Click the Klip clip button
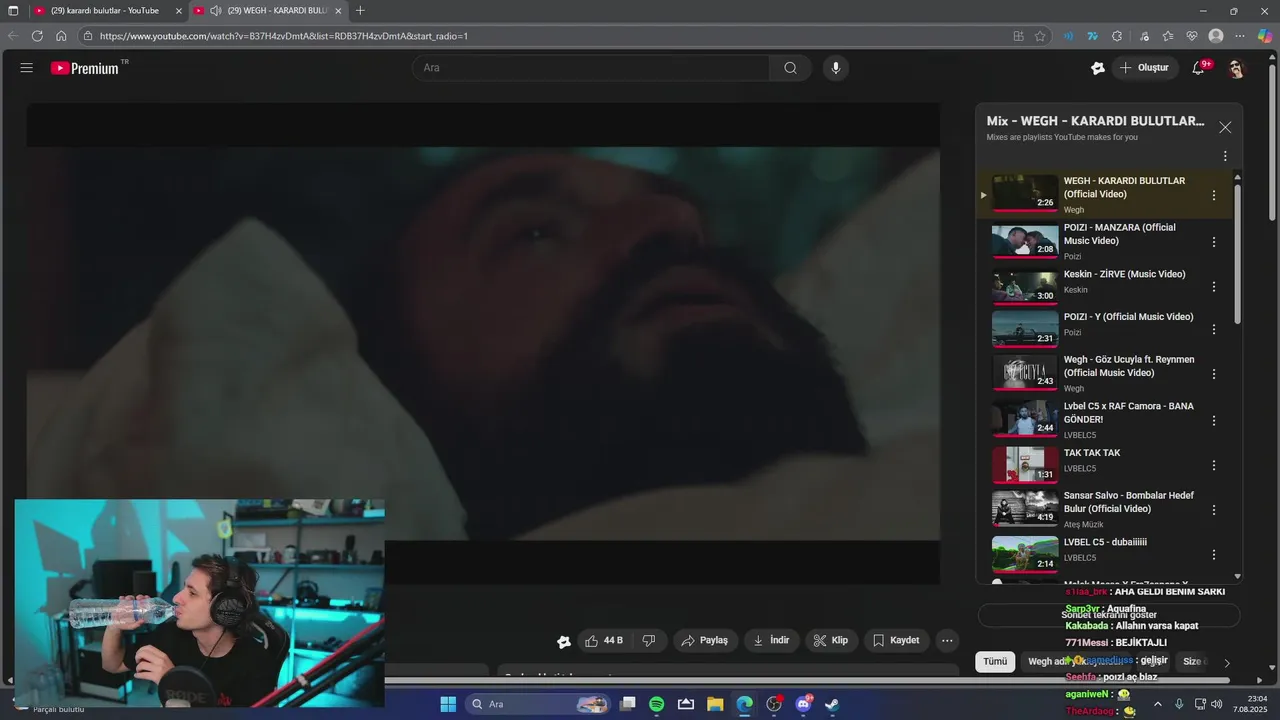Screen dimensions: 1280x720 point(831,640)
